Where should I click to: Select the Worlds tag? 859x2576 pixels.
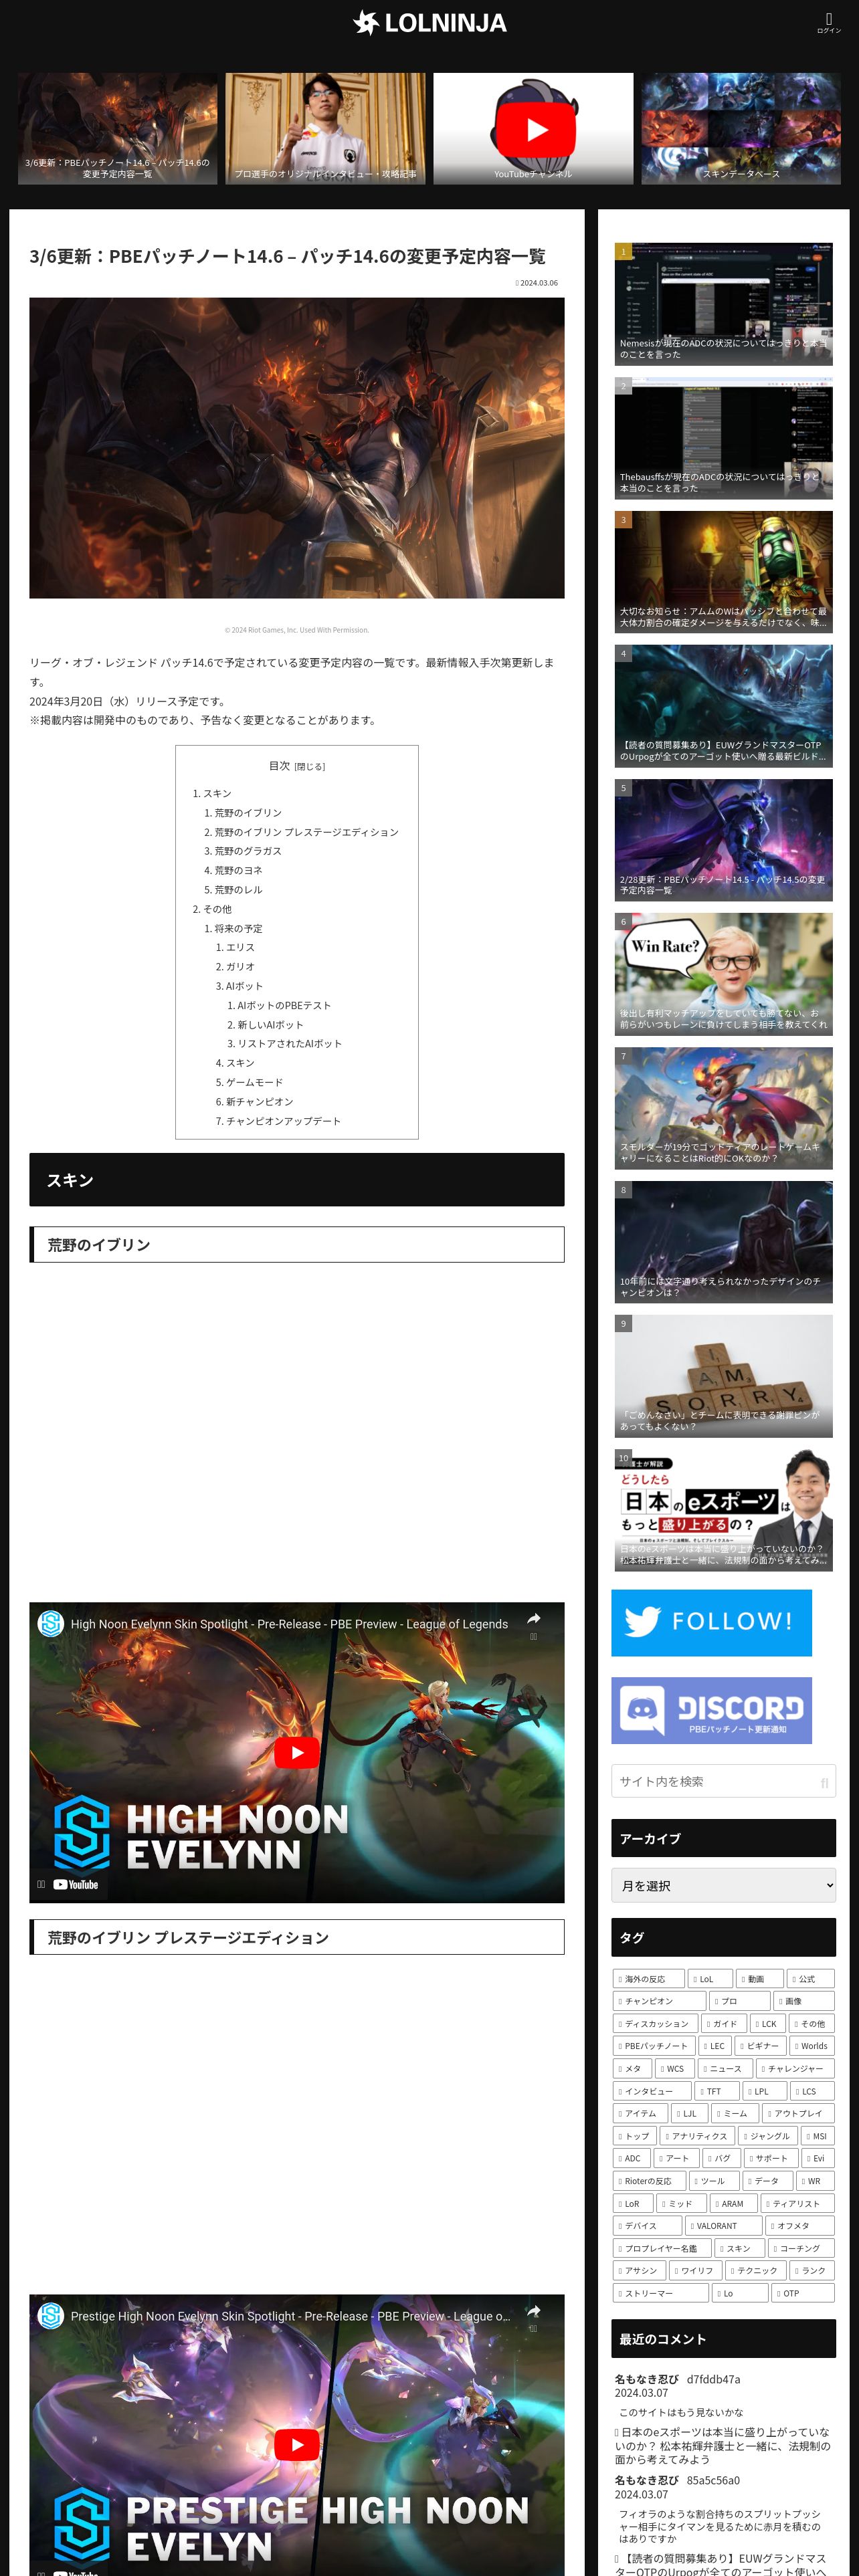pyautogui.click(x=811, y=2046)
